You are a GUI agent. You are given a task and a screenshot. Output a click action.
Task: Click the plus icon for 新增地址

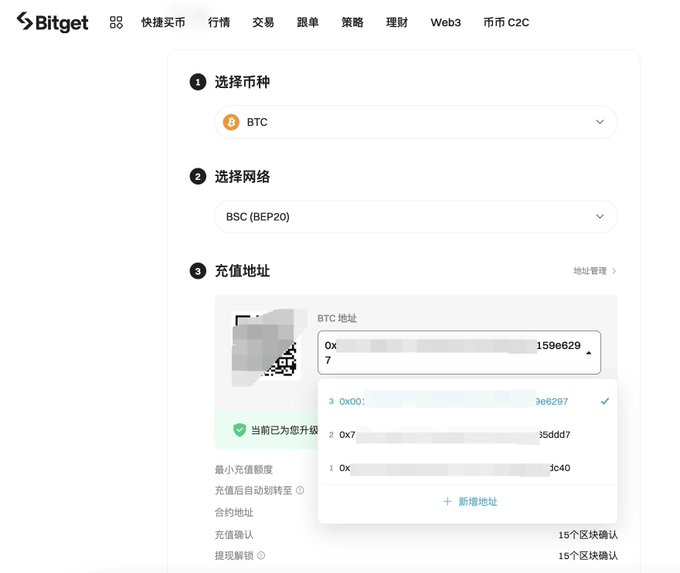pyautogui.click(x=448, y=501)
